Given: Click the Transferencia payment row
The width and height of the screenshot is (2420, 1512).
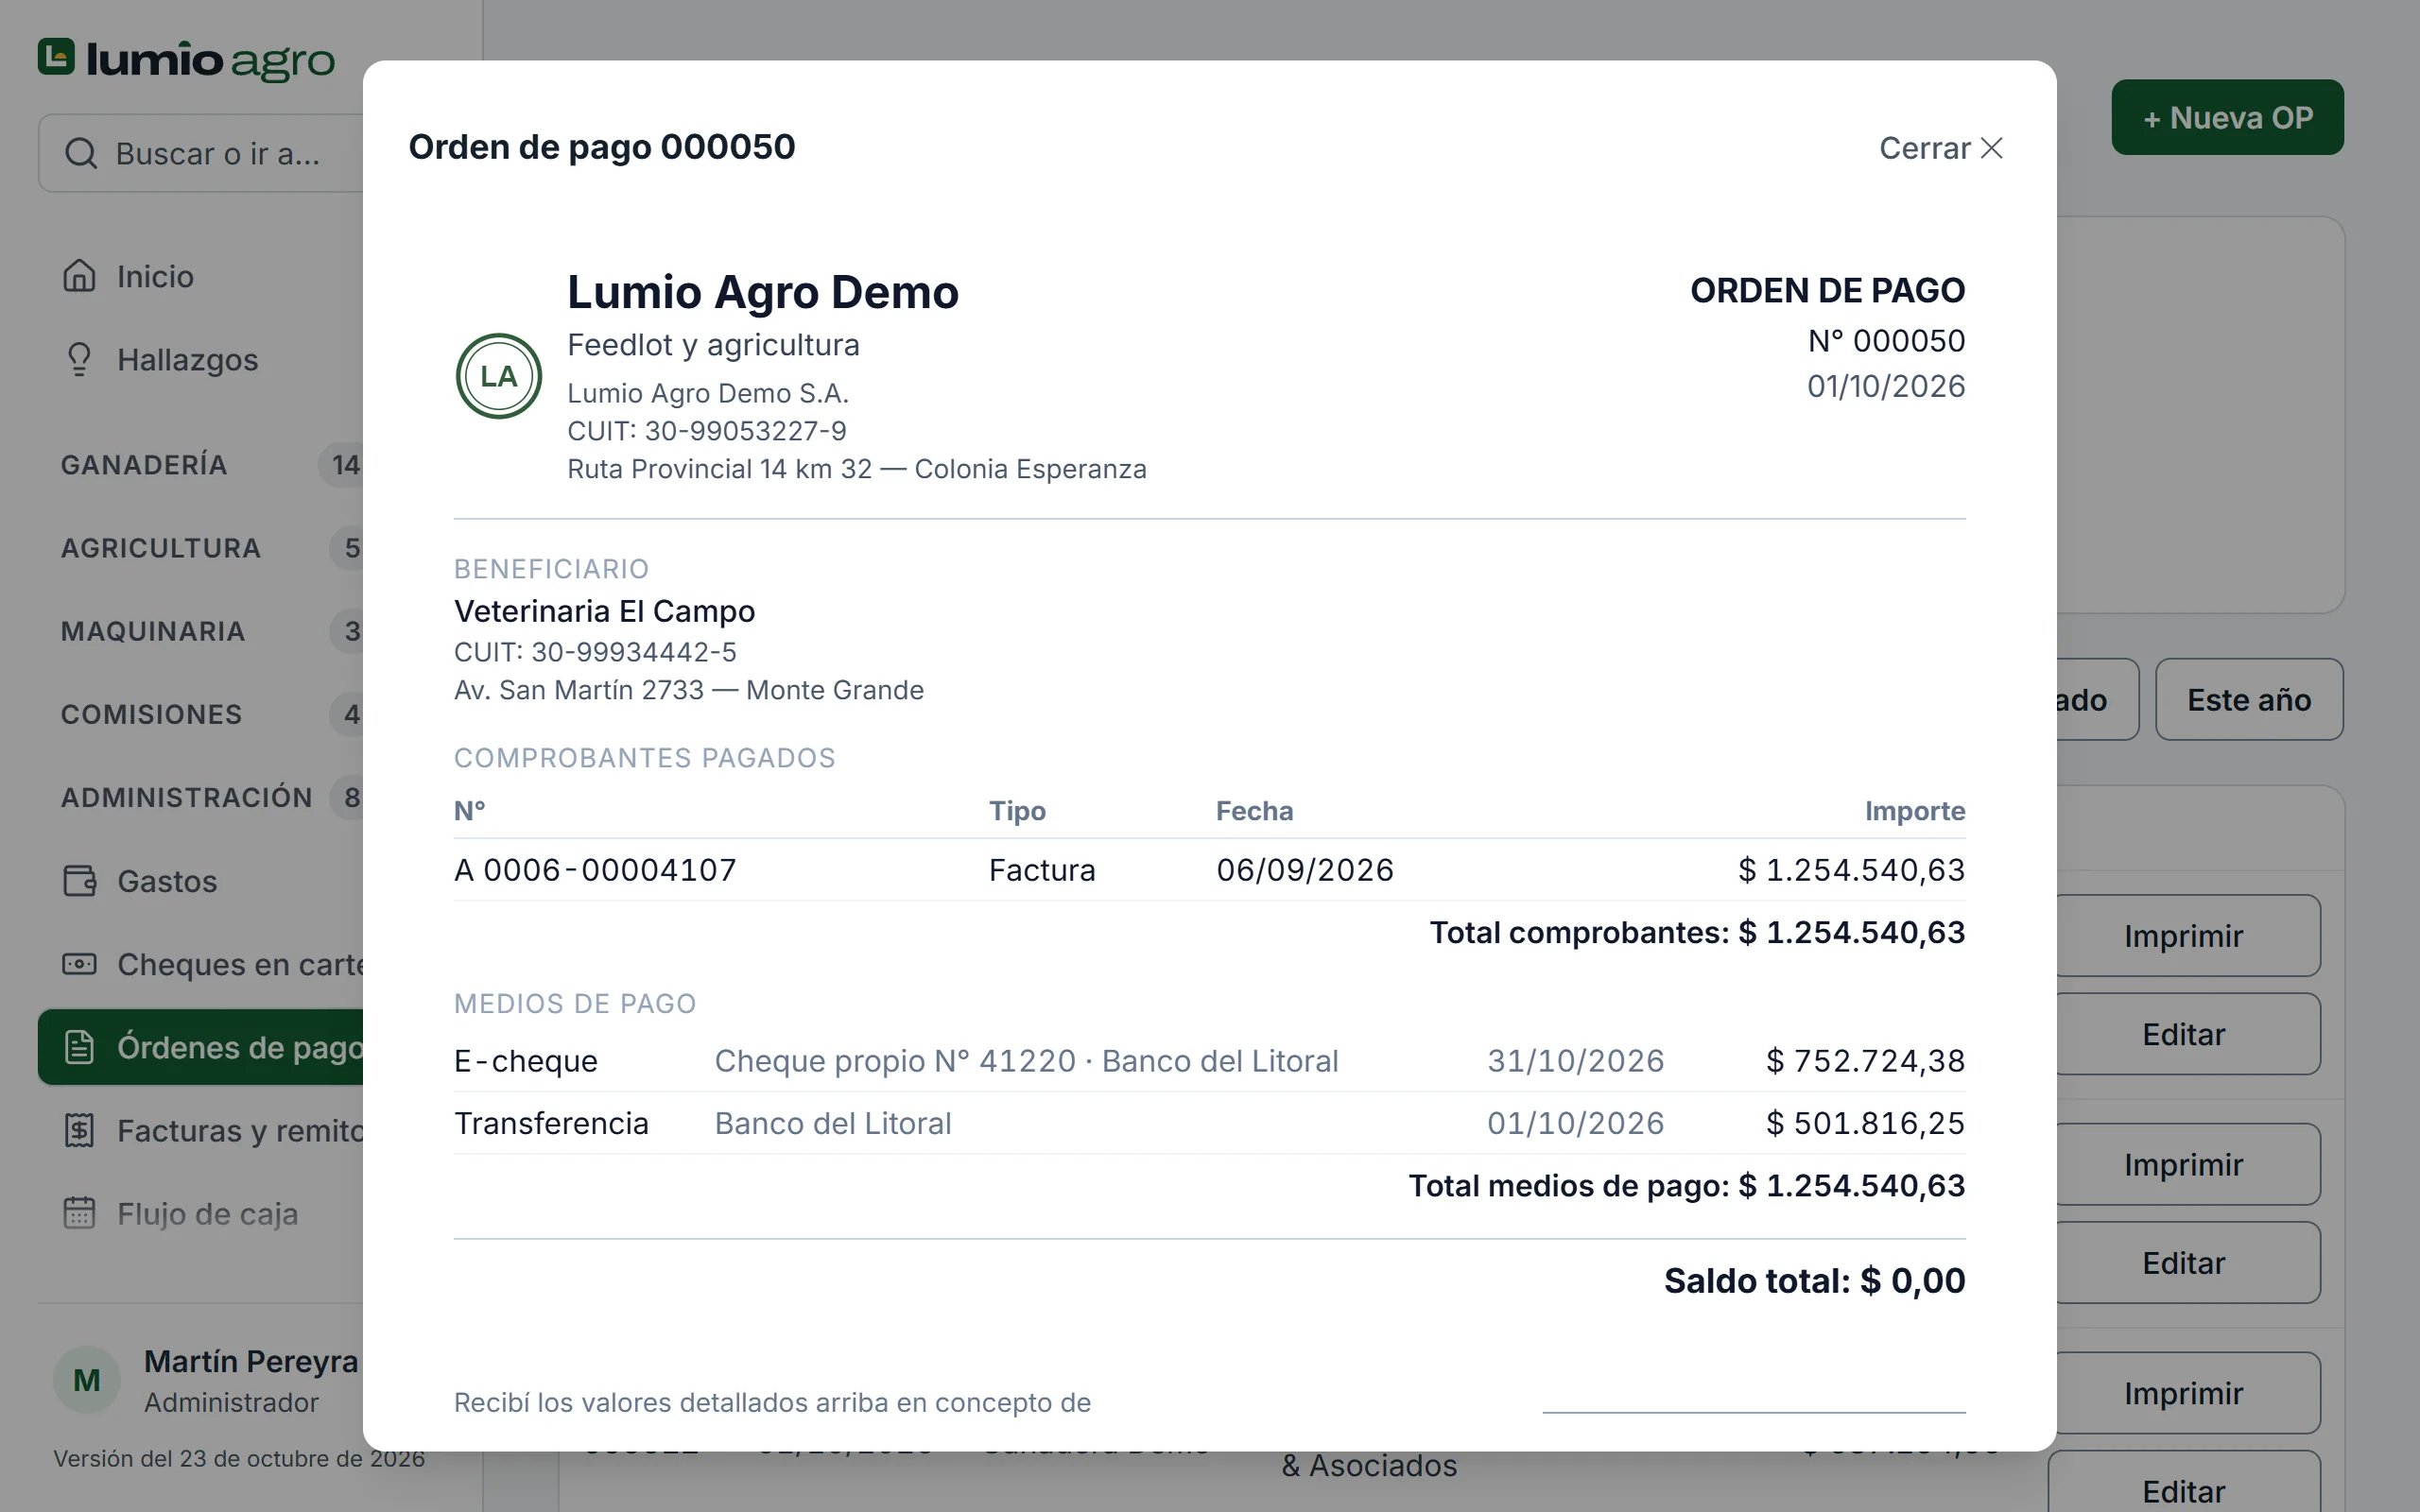Looking at the screenshot, I should point(1210,1123).
